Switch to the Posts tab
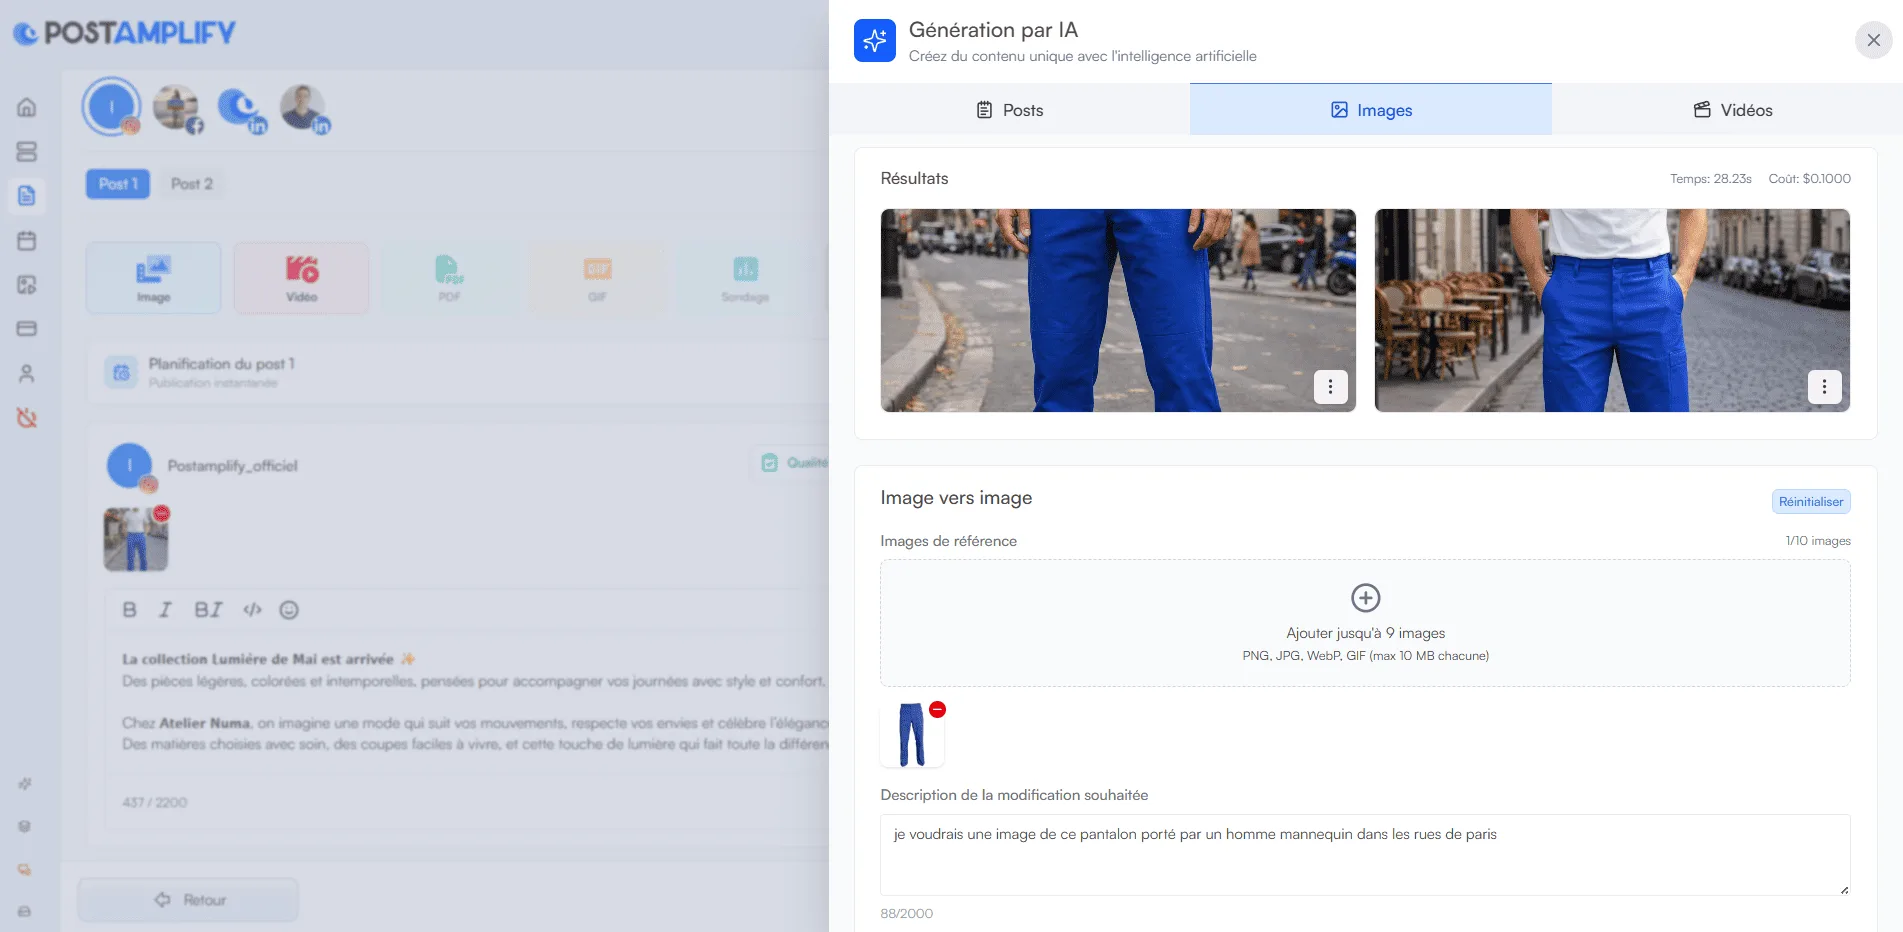This screenshot has height=932, width=1903. (x=1009, y=110)
